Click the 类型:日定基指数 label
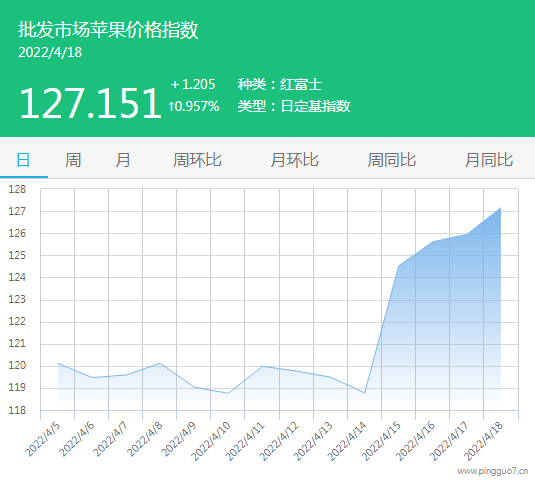The image size is (535, 481). (x=294, y=106)
